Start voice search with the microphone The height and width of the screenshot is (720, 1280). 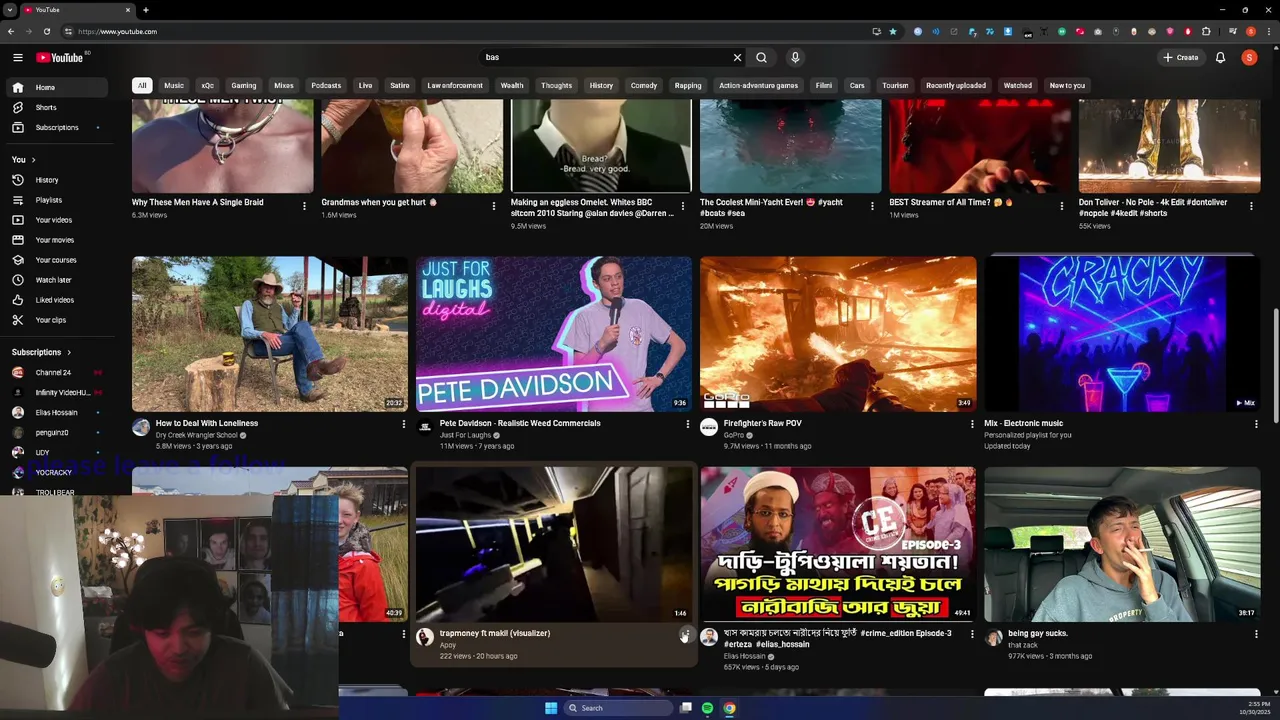click(795, 57)
